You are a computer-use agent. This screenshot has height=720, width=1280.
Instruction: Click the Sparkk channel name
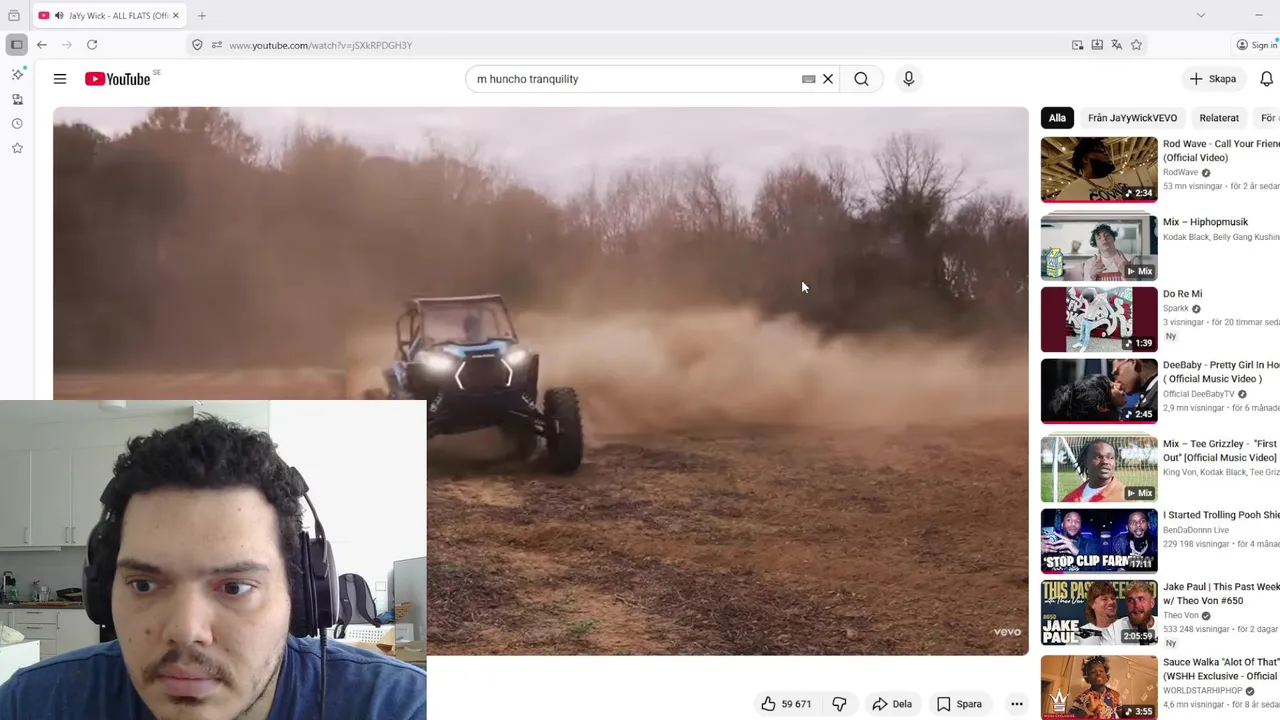point(1176,308)
